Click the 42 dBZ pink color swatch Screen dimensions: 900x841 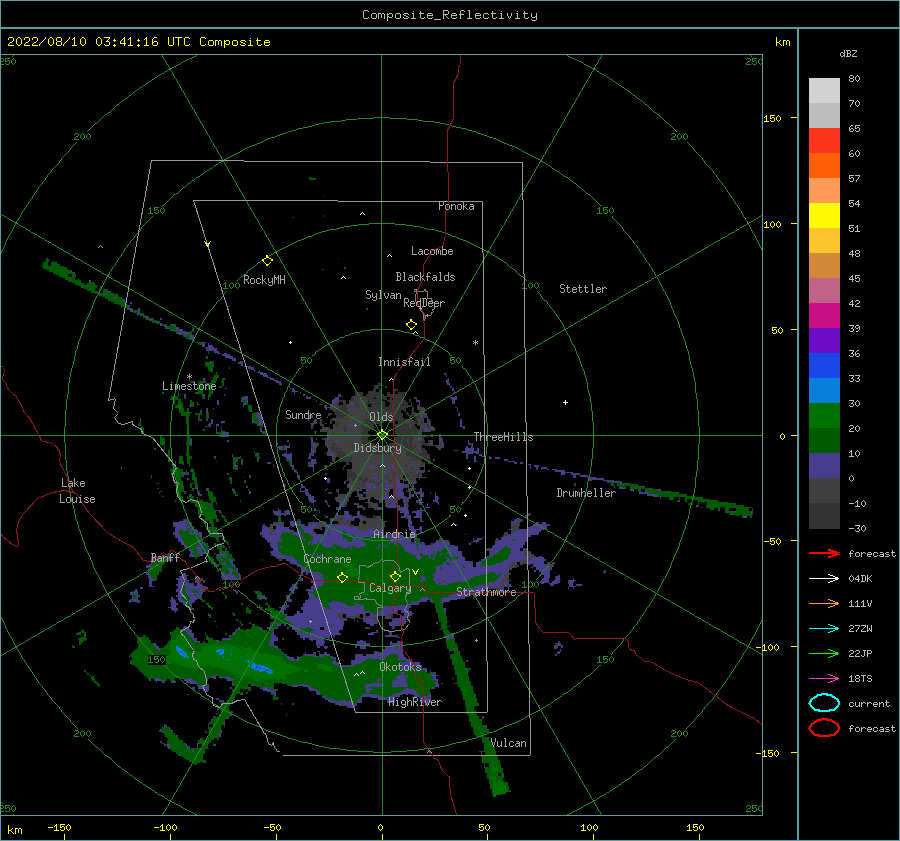coord(824,290)
